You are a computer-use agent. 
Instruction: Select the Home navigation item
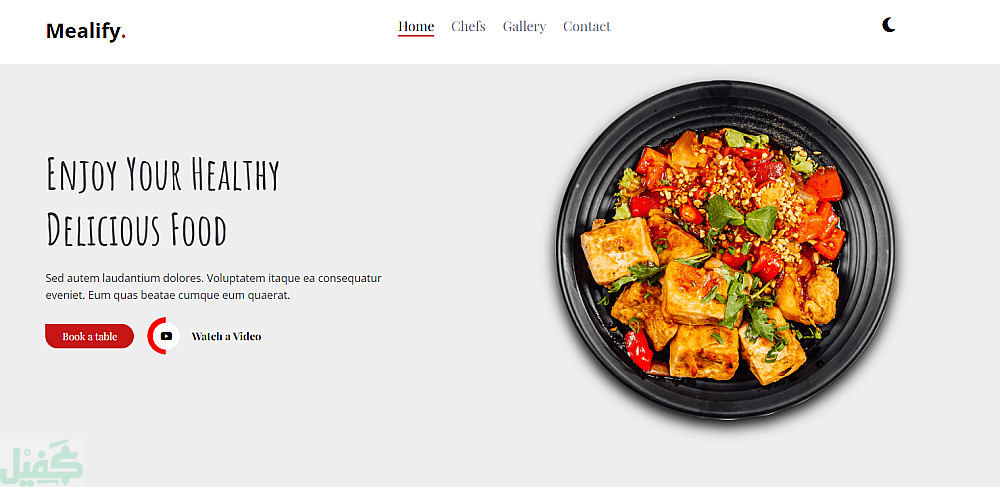click(416, 26)
